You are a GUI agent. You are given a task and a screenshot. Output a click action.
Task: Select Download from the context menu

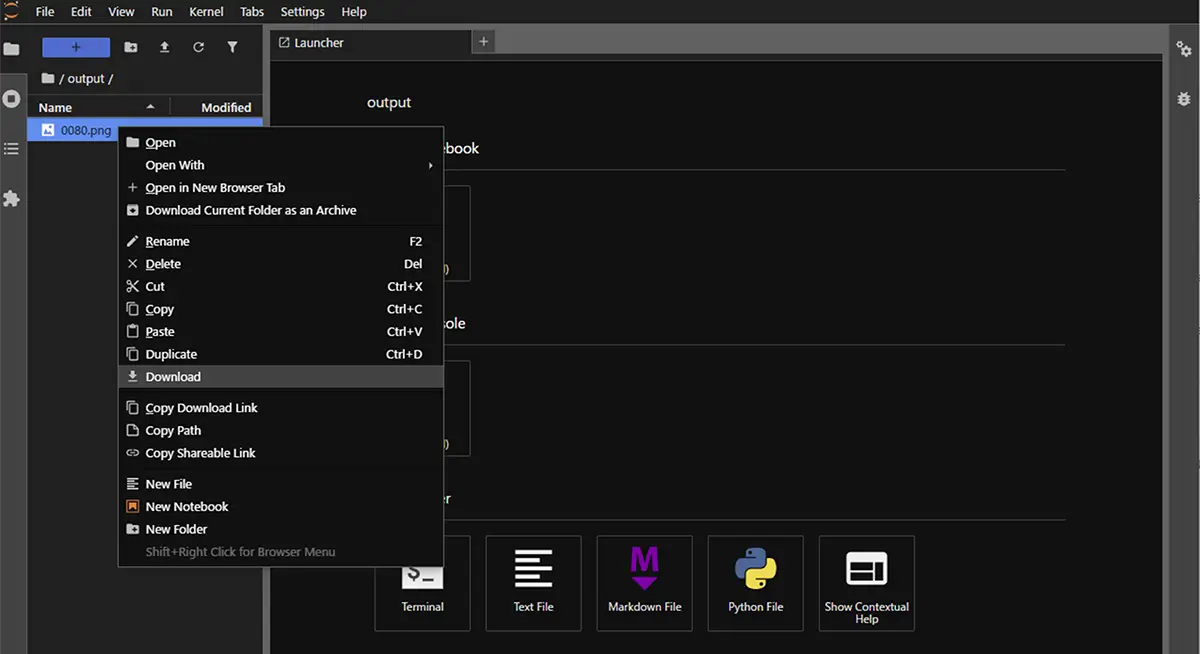[173, 377]
